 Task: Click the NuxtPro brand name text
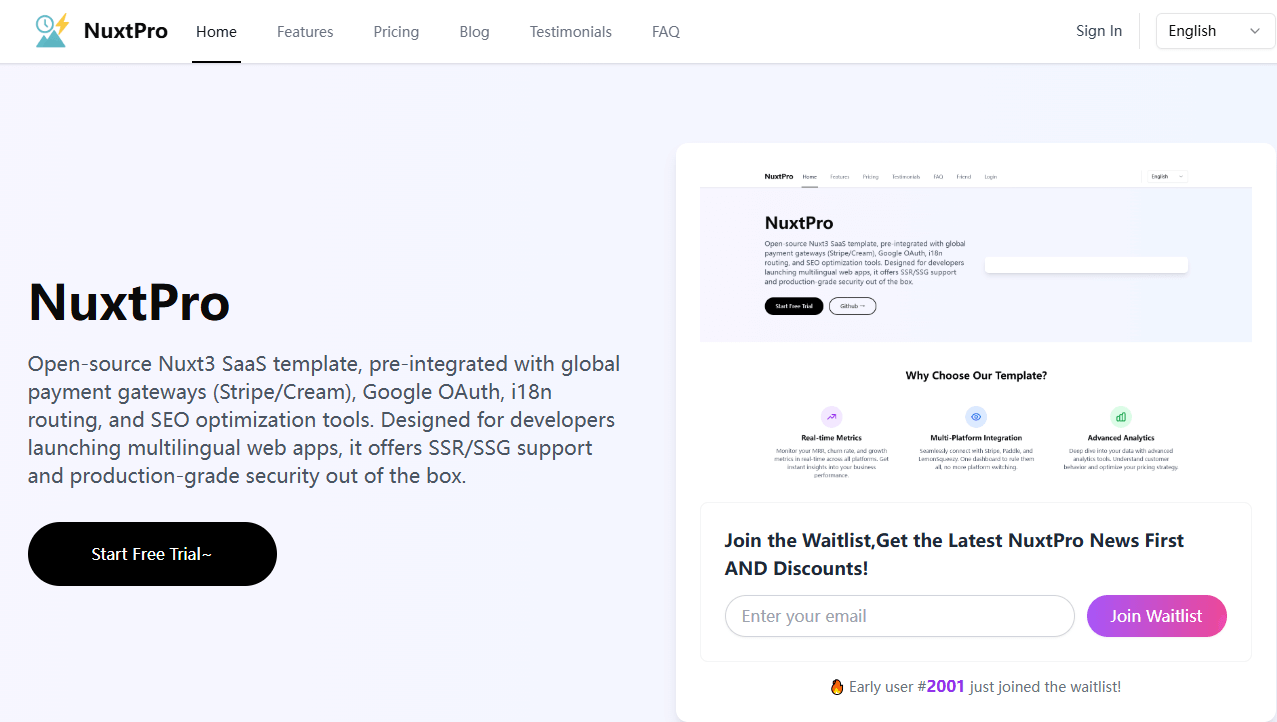pos(126,31)
